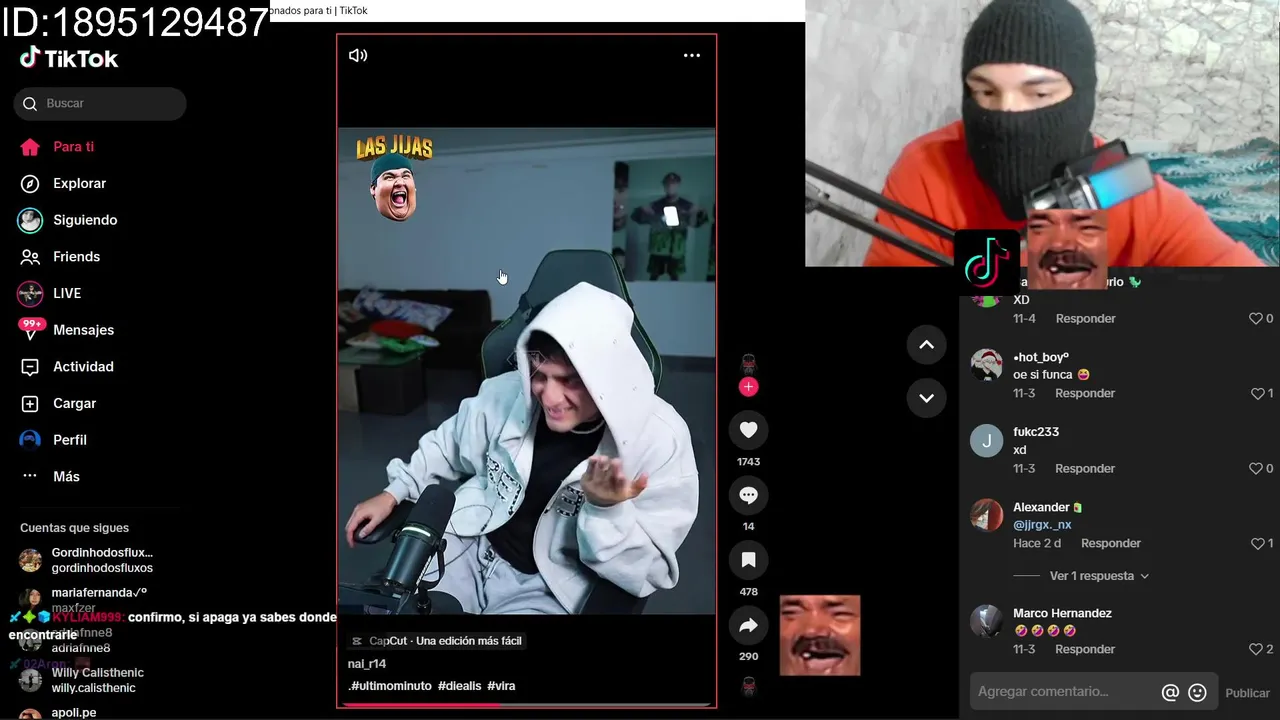The height and width of the screenshot is (720, 1280).
Task: Open Cargar upload page
Action: click(74, 404)
